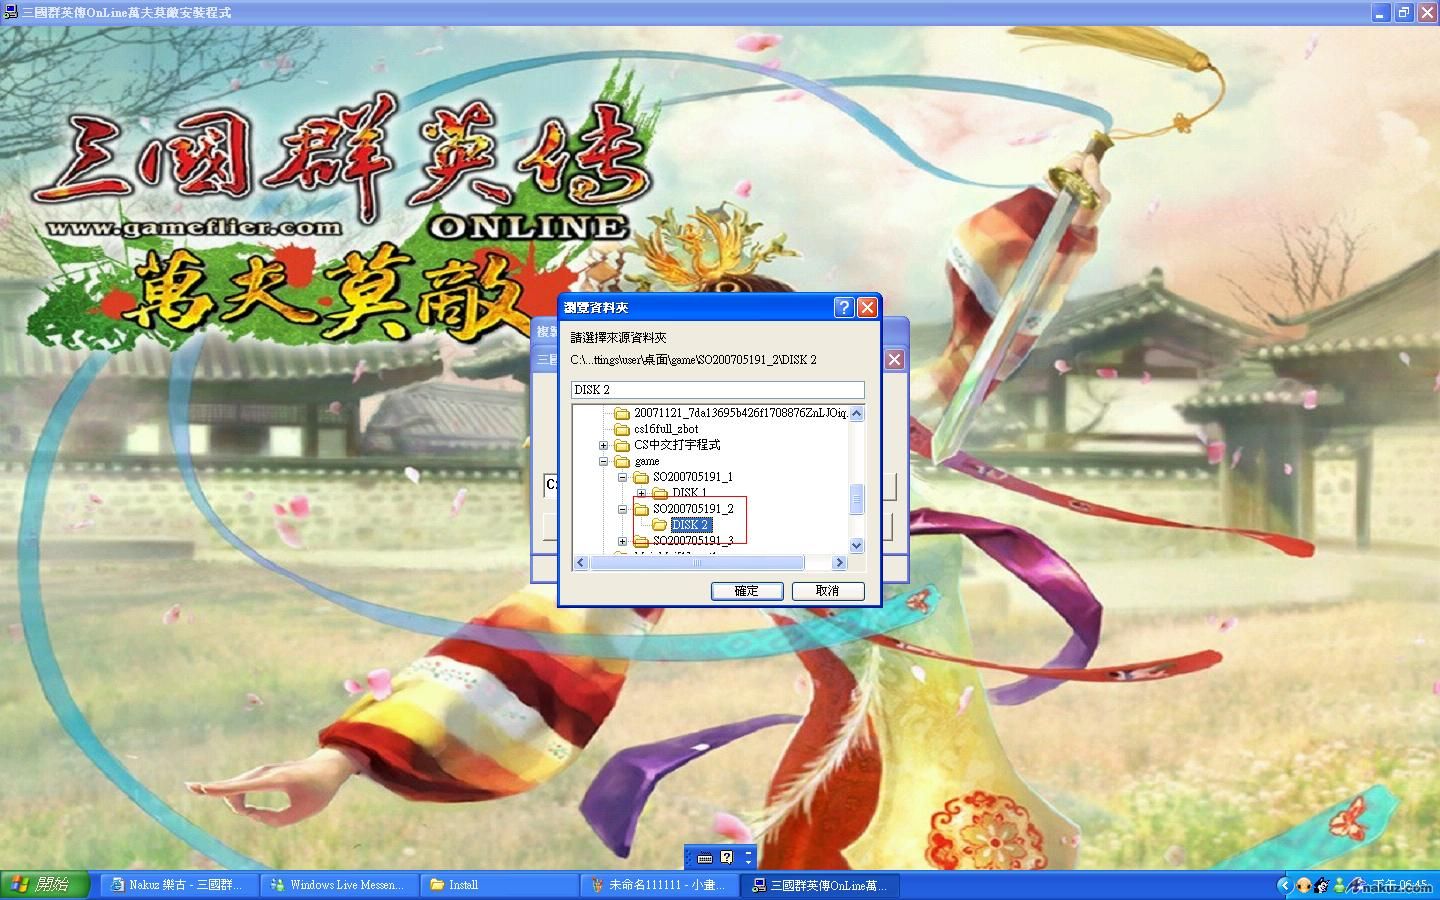Click the horizontal scroll right arrow
This screenshot has height=900, width=1440.
[840, 563]
